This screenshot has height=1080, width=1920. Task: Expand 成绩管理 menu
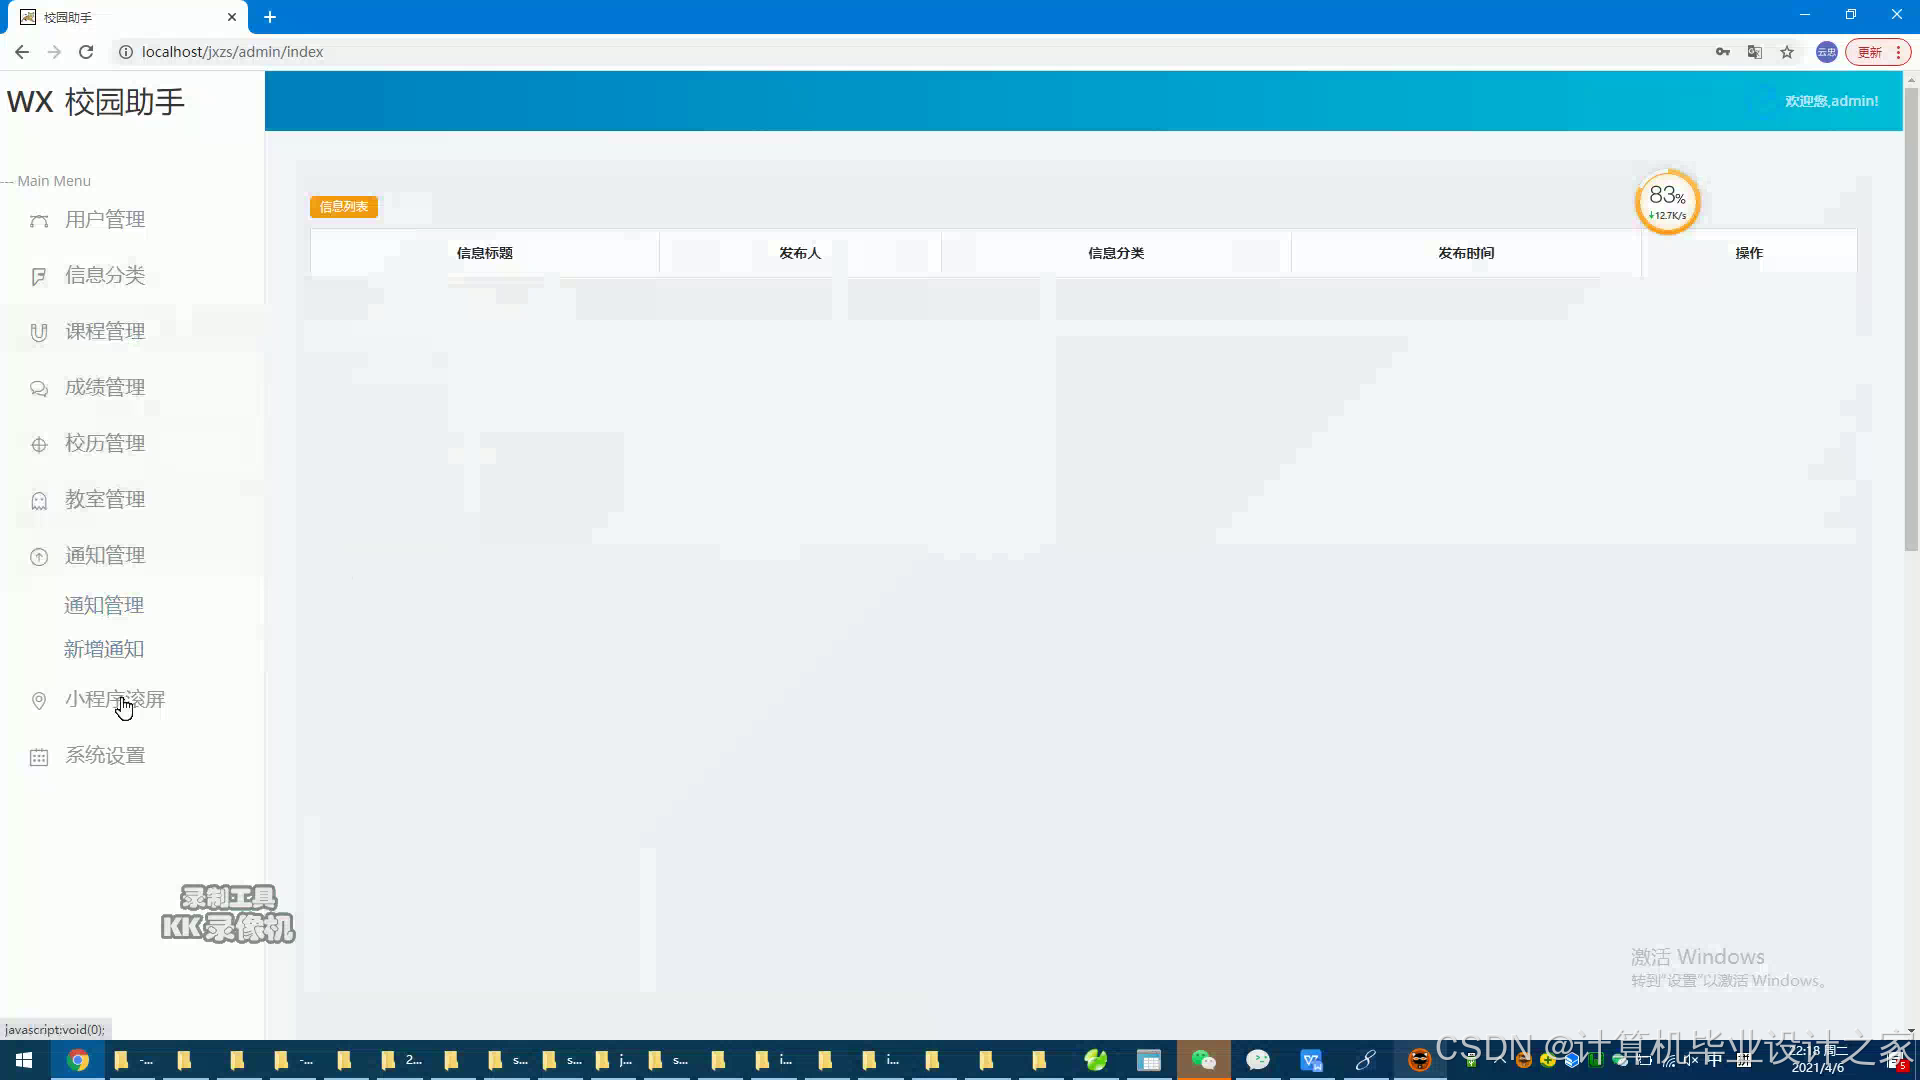pos(105,388)
